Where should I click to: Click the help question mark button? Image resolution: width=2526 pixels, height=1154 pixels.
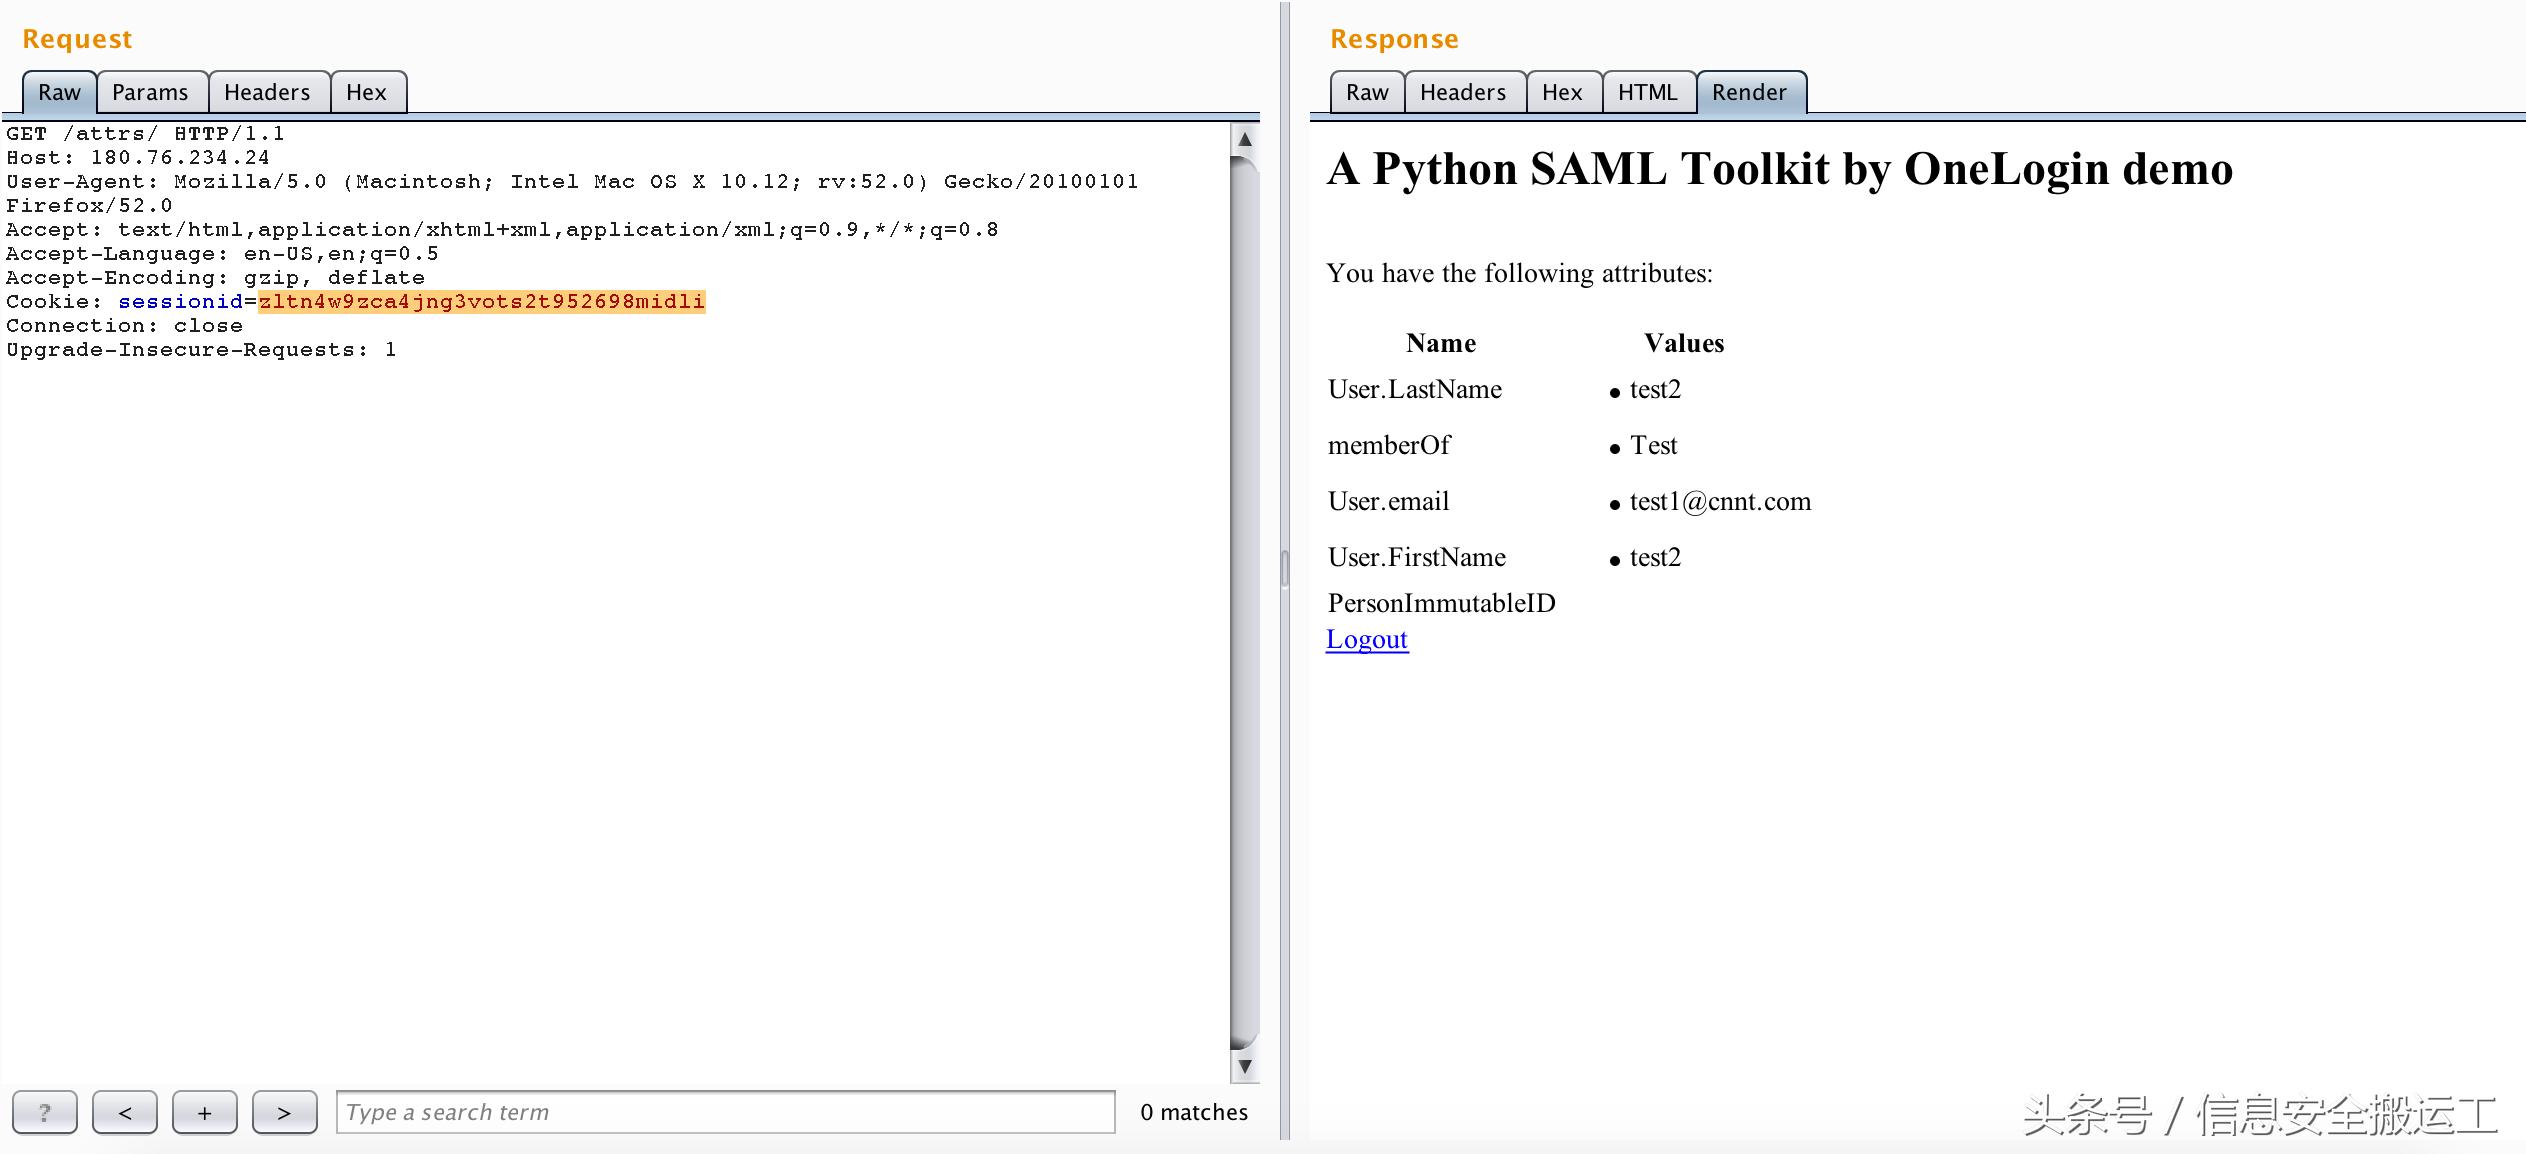(x=44, y=1112)
